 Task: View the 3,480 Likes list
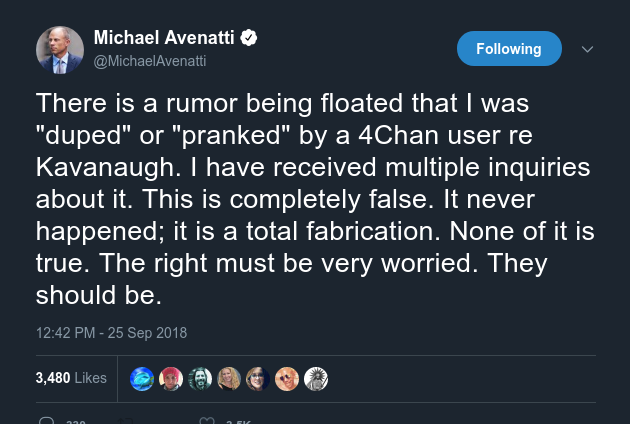[71, 378]
